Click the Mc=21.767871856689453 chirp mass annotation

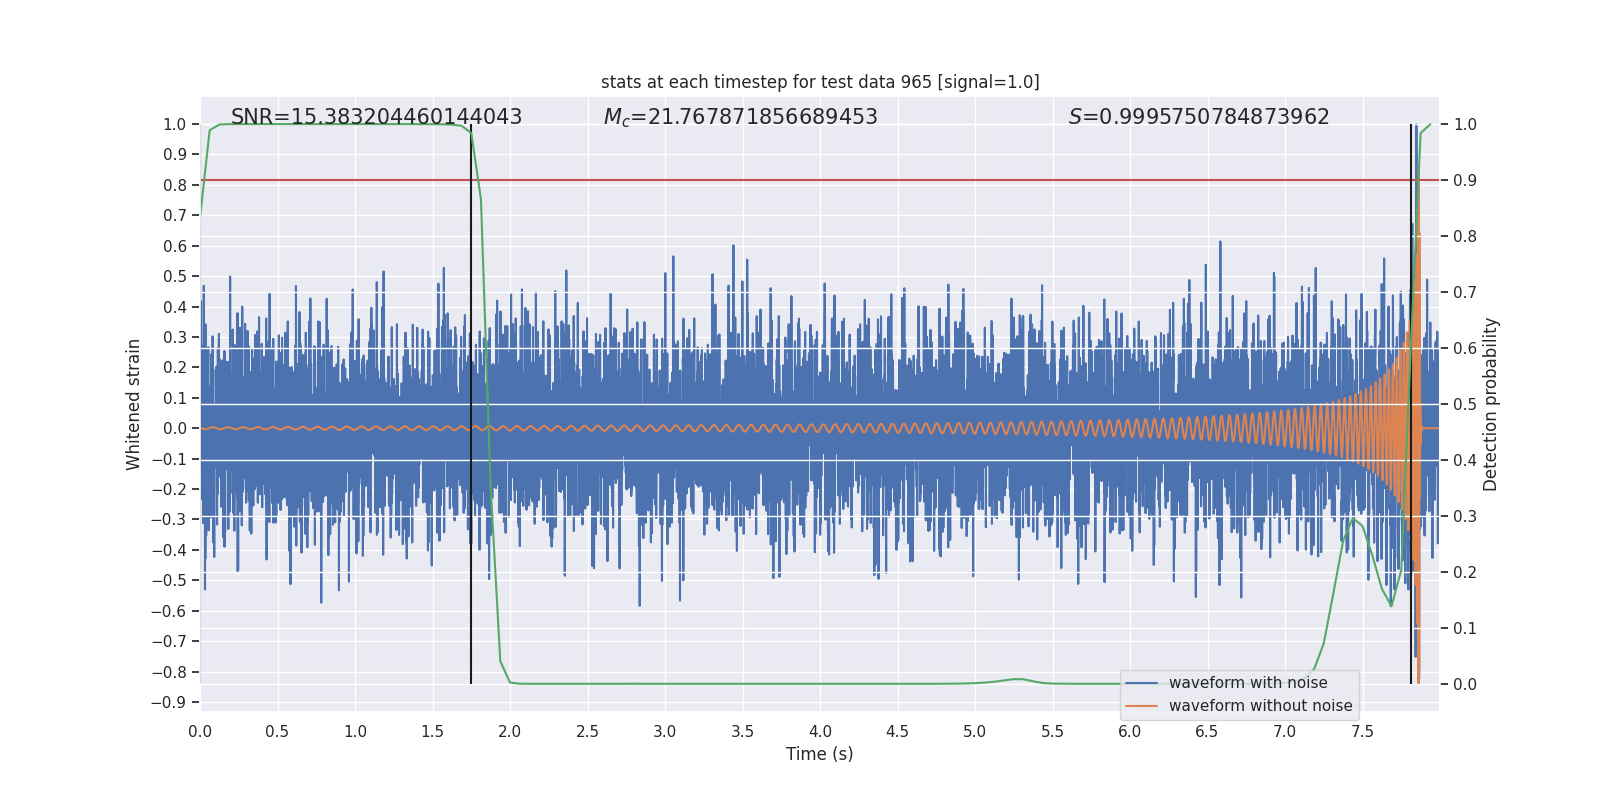point(740,117)
